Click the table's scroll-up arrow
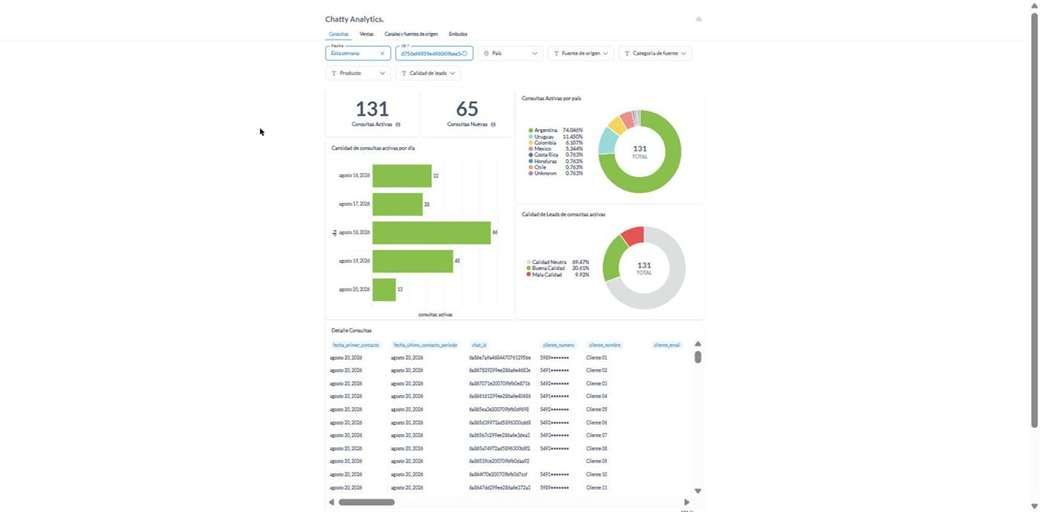 pyautogui.click(x=698, y=344)
